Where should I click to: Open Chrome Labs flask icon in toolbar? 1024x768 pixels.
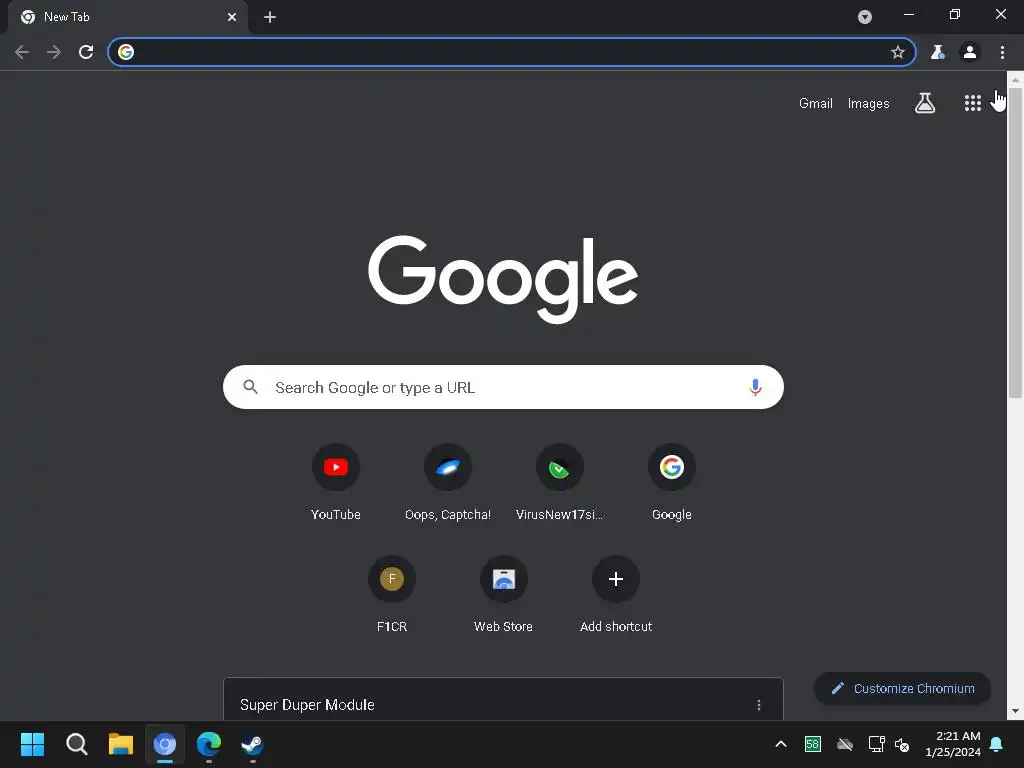point(938,52)
